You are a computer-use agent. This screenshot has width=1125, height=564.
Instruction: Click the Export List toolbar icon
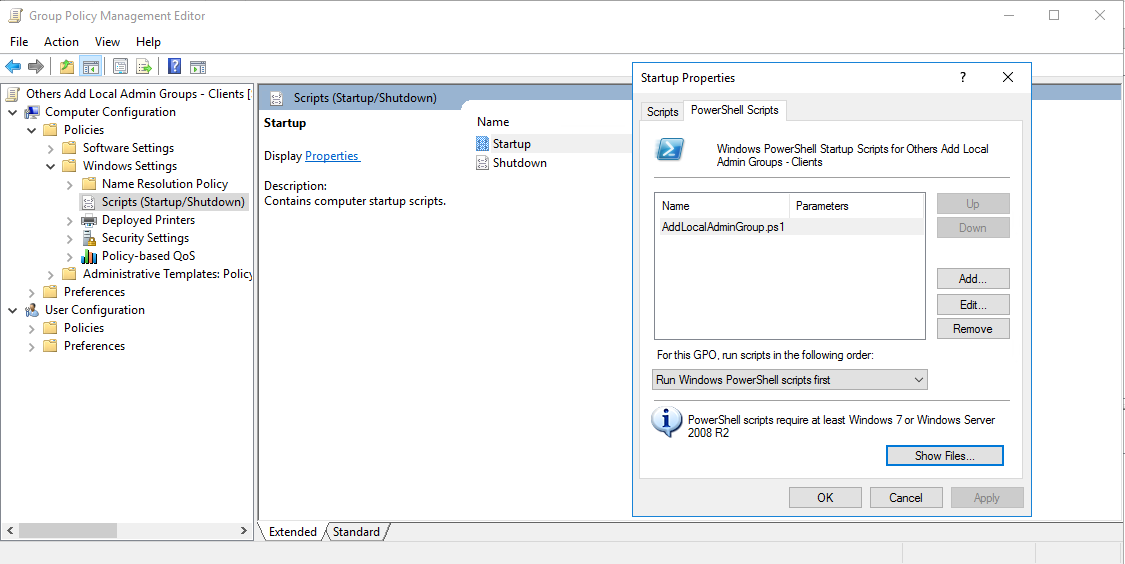click(x=144, y=67)
